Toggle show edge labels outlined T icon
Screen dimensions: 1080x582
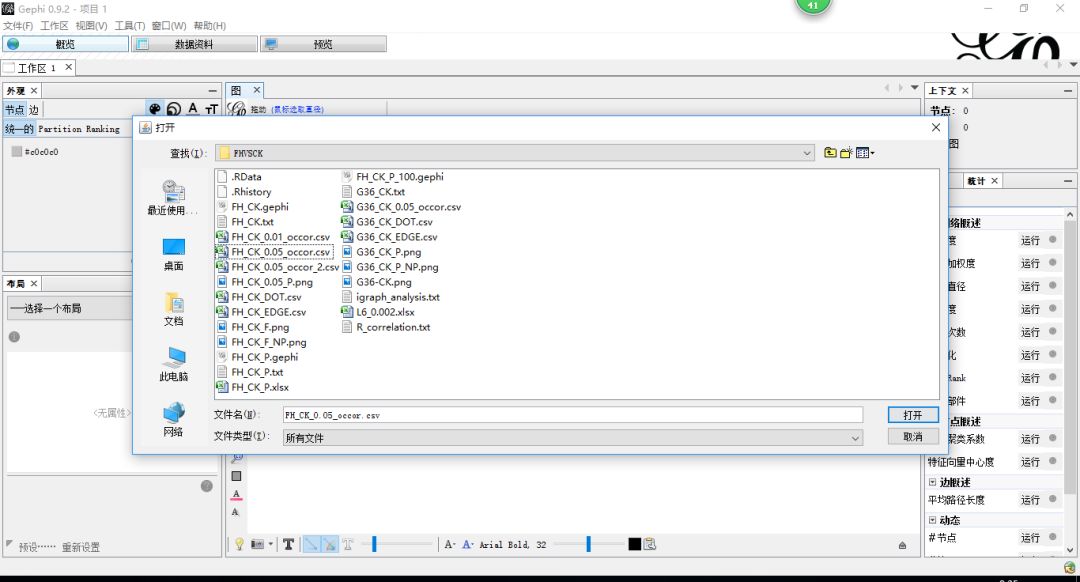click(x=348, y=544)
